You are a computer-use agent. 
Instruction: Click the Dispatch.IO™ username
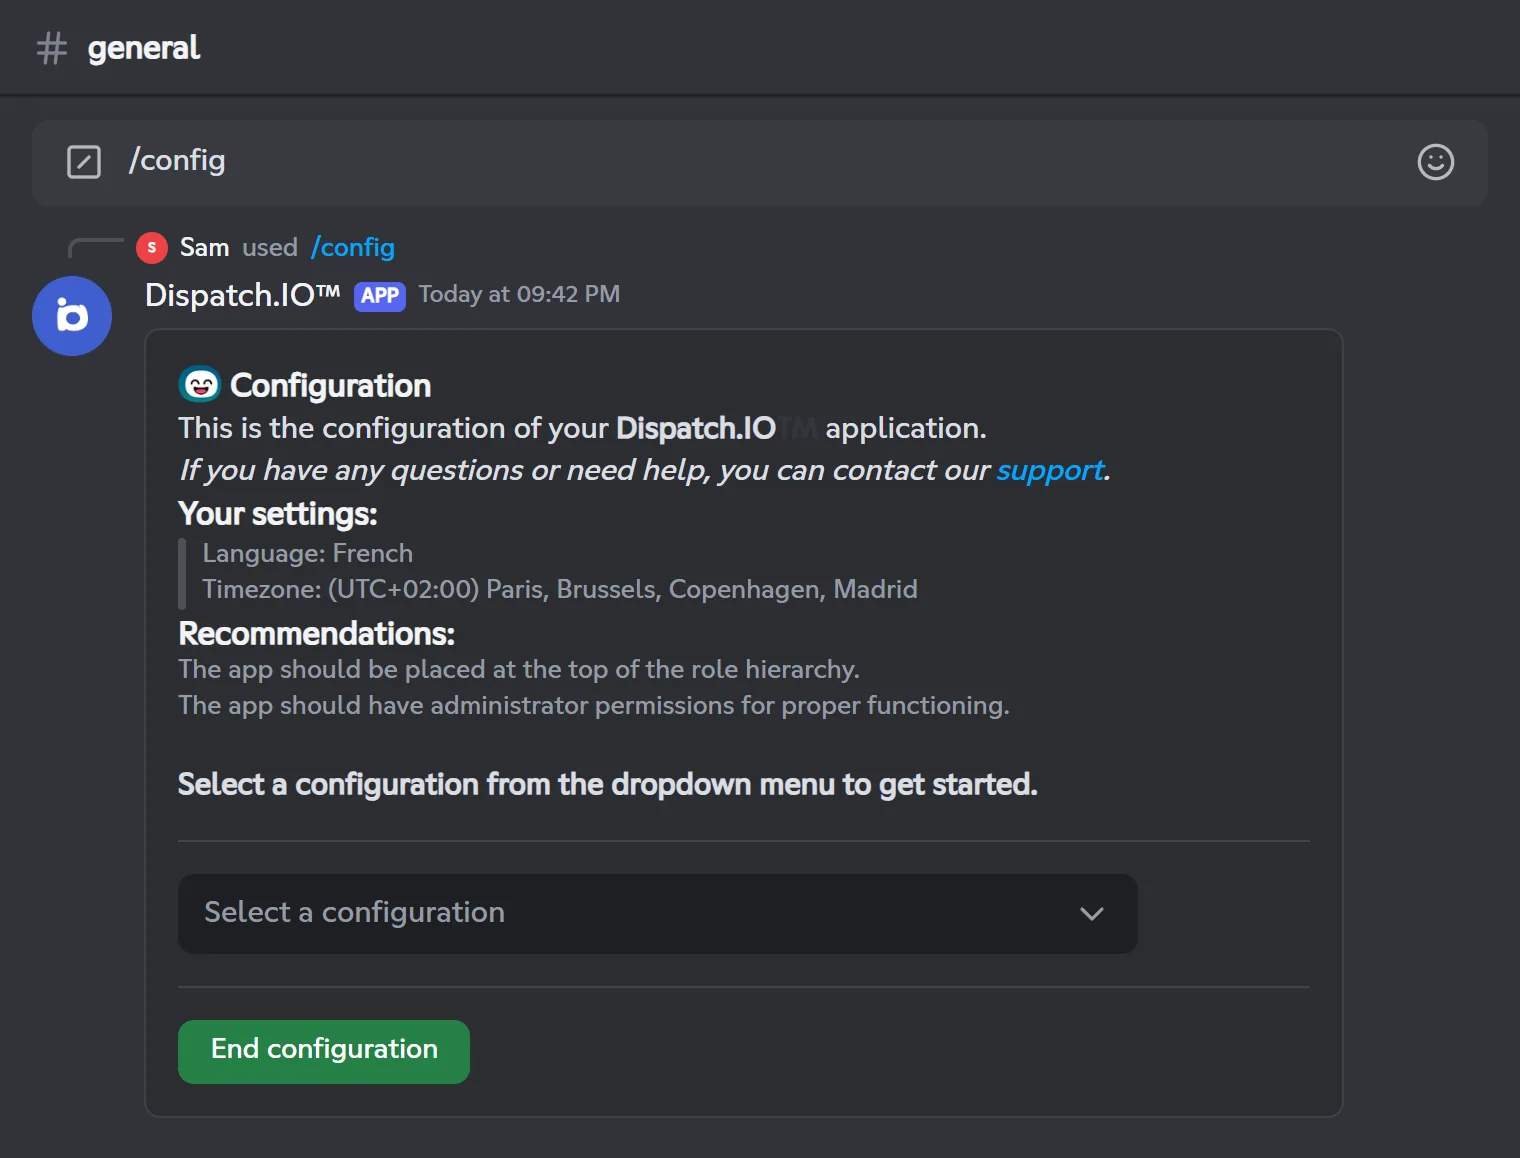pyautogui.click(x=243, y=295)
